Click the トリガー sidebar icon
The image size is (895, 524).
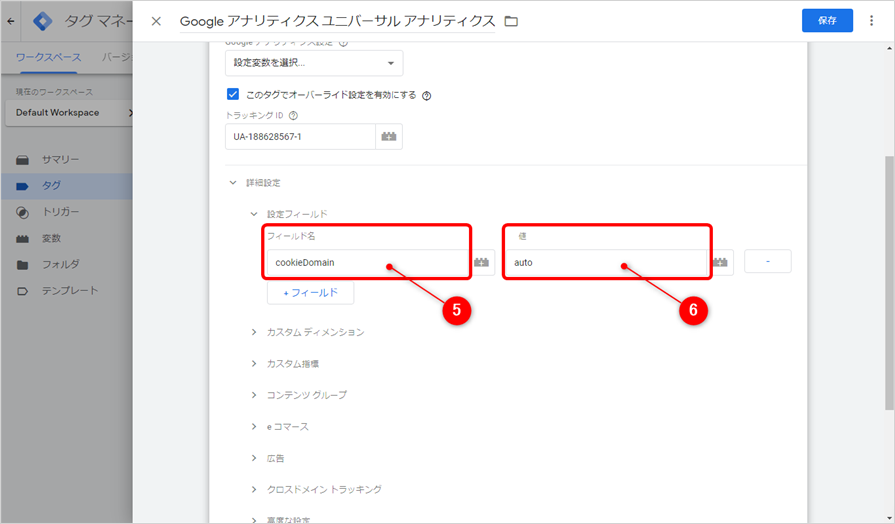pos(22,212)
